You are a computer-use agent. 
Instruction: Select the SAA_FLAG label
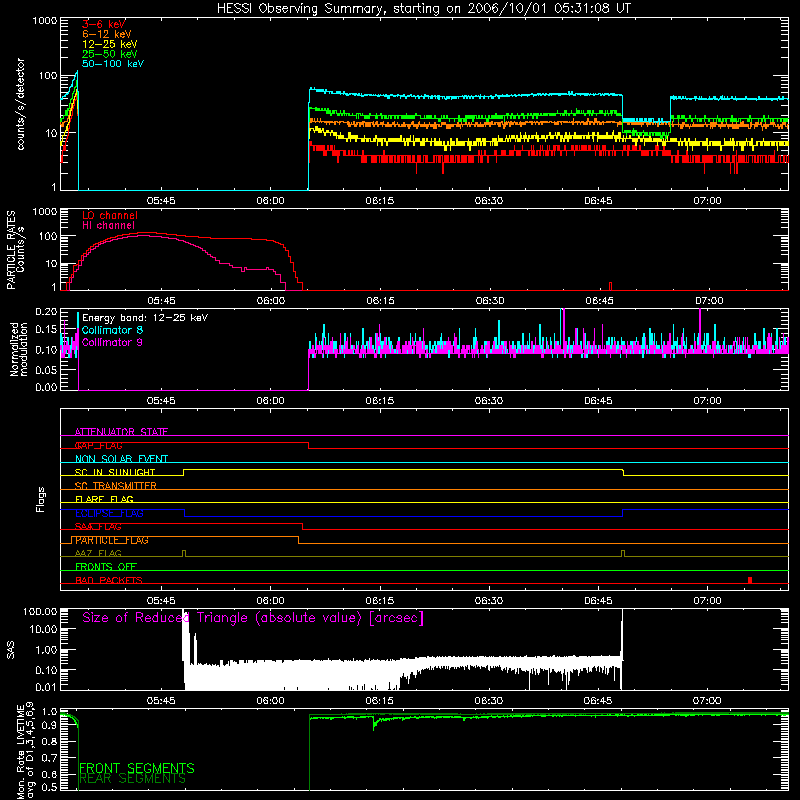coord(98,527)
